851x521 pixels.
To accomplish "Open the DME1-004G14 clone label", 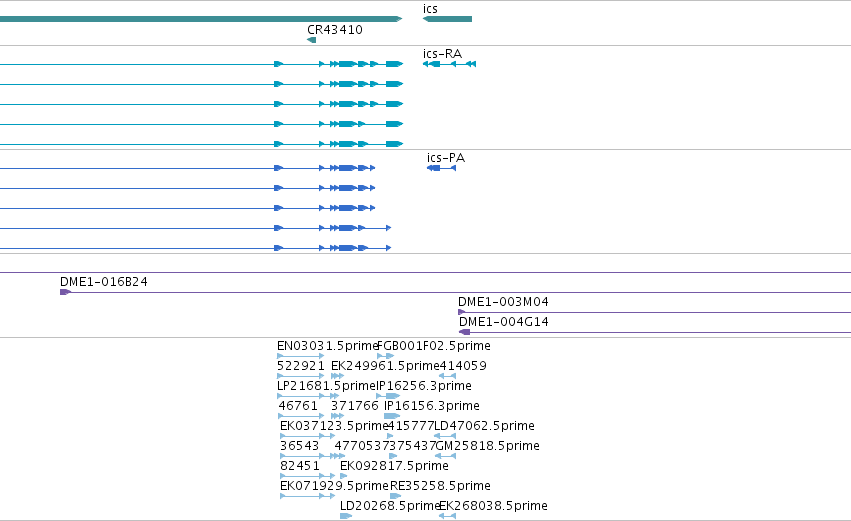I will [x=504, y=322].
